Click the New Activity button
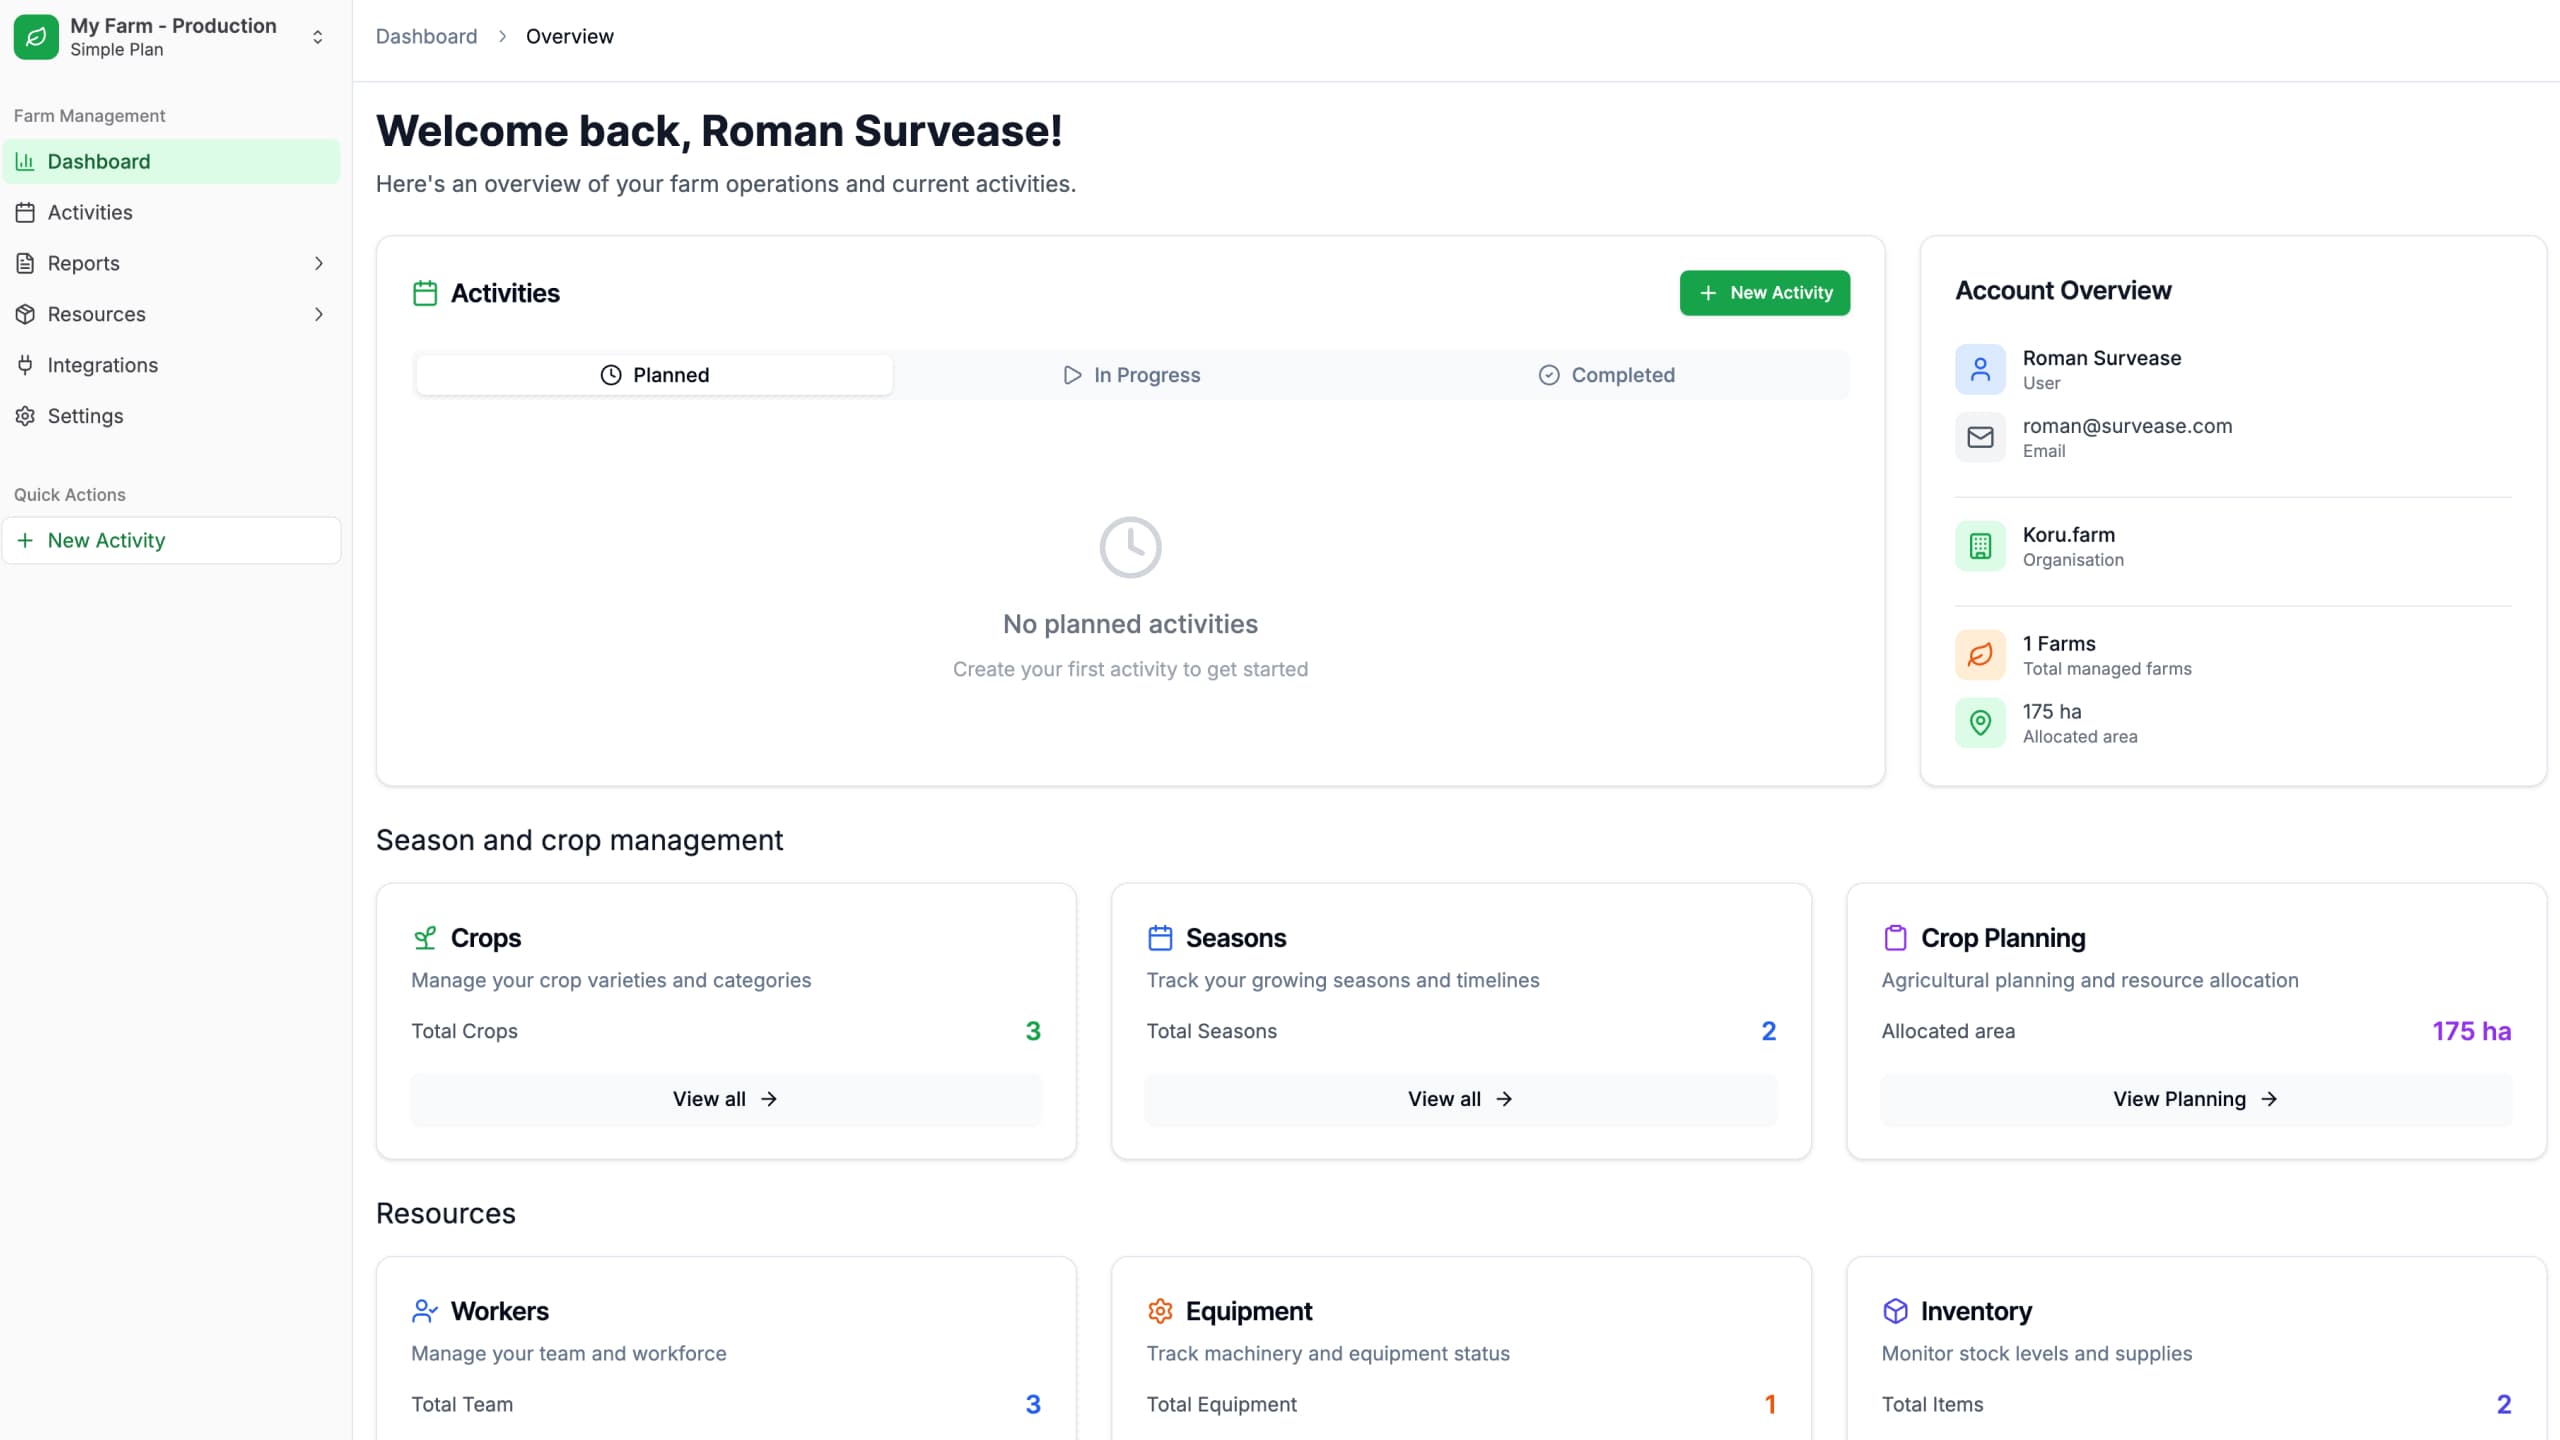The width and height of the screenshot is (2560, 1440). (1764, 292)
